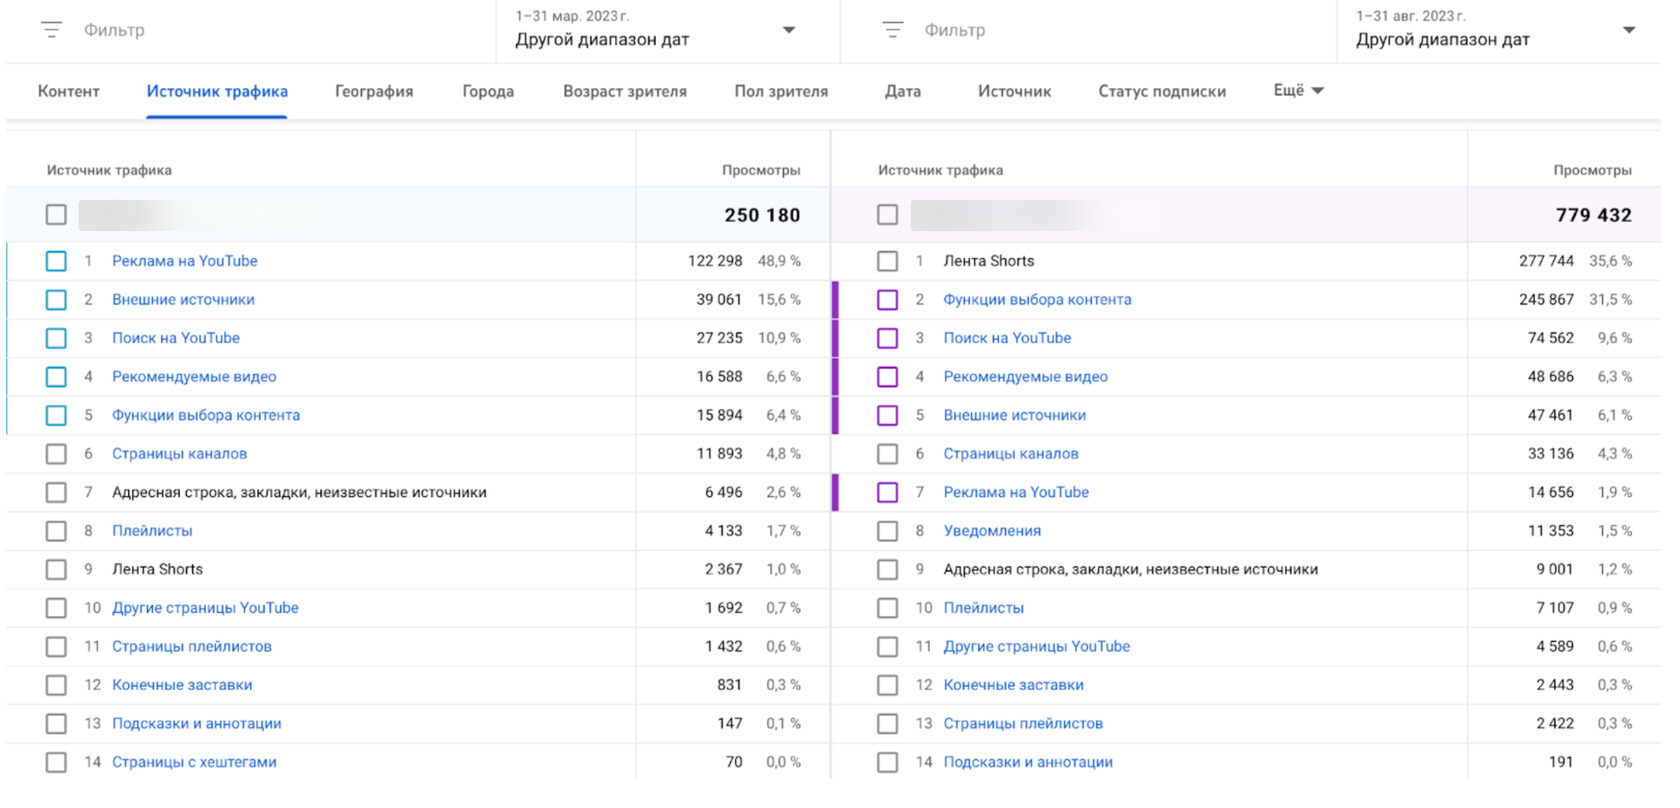Toggle checkbox for left Внешние источники row

coord(56,300)
